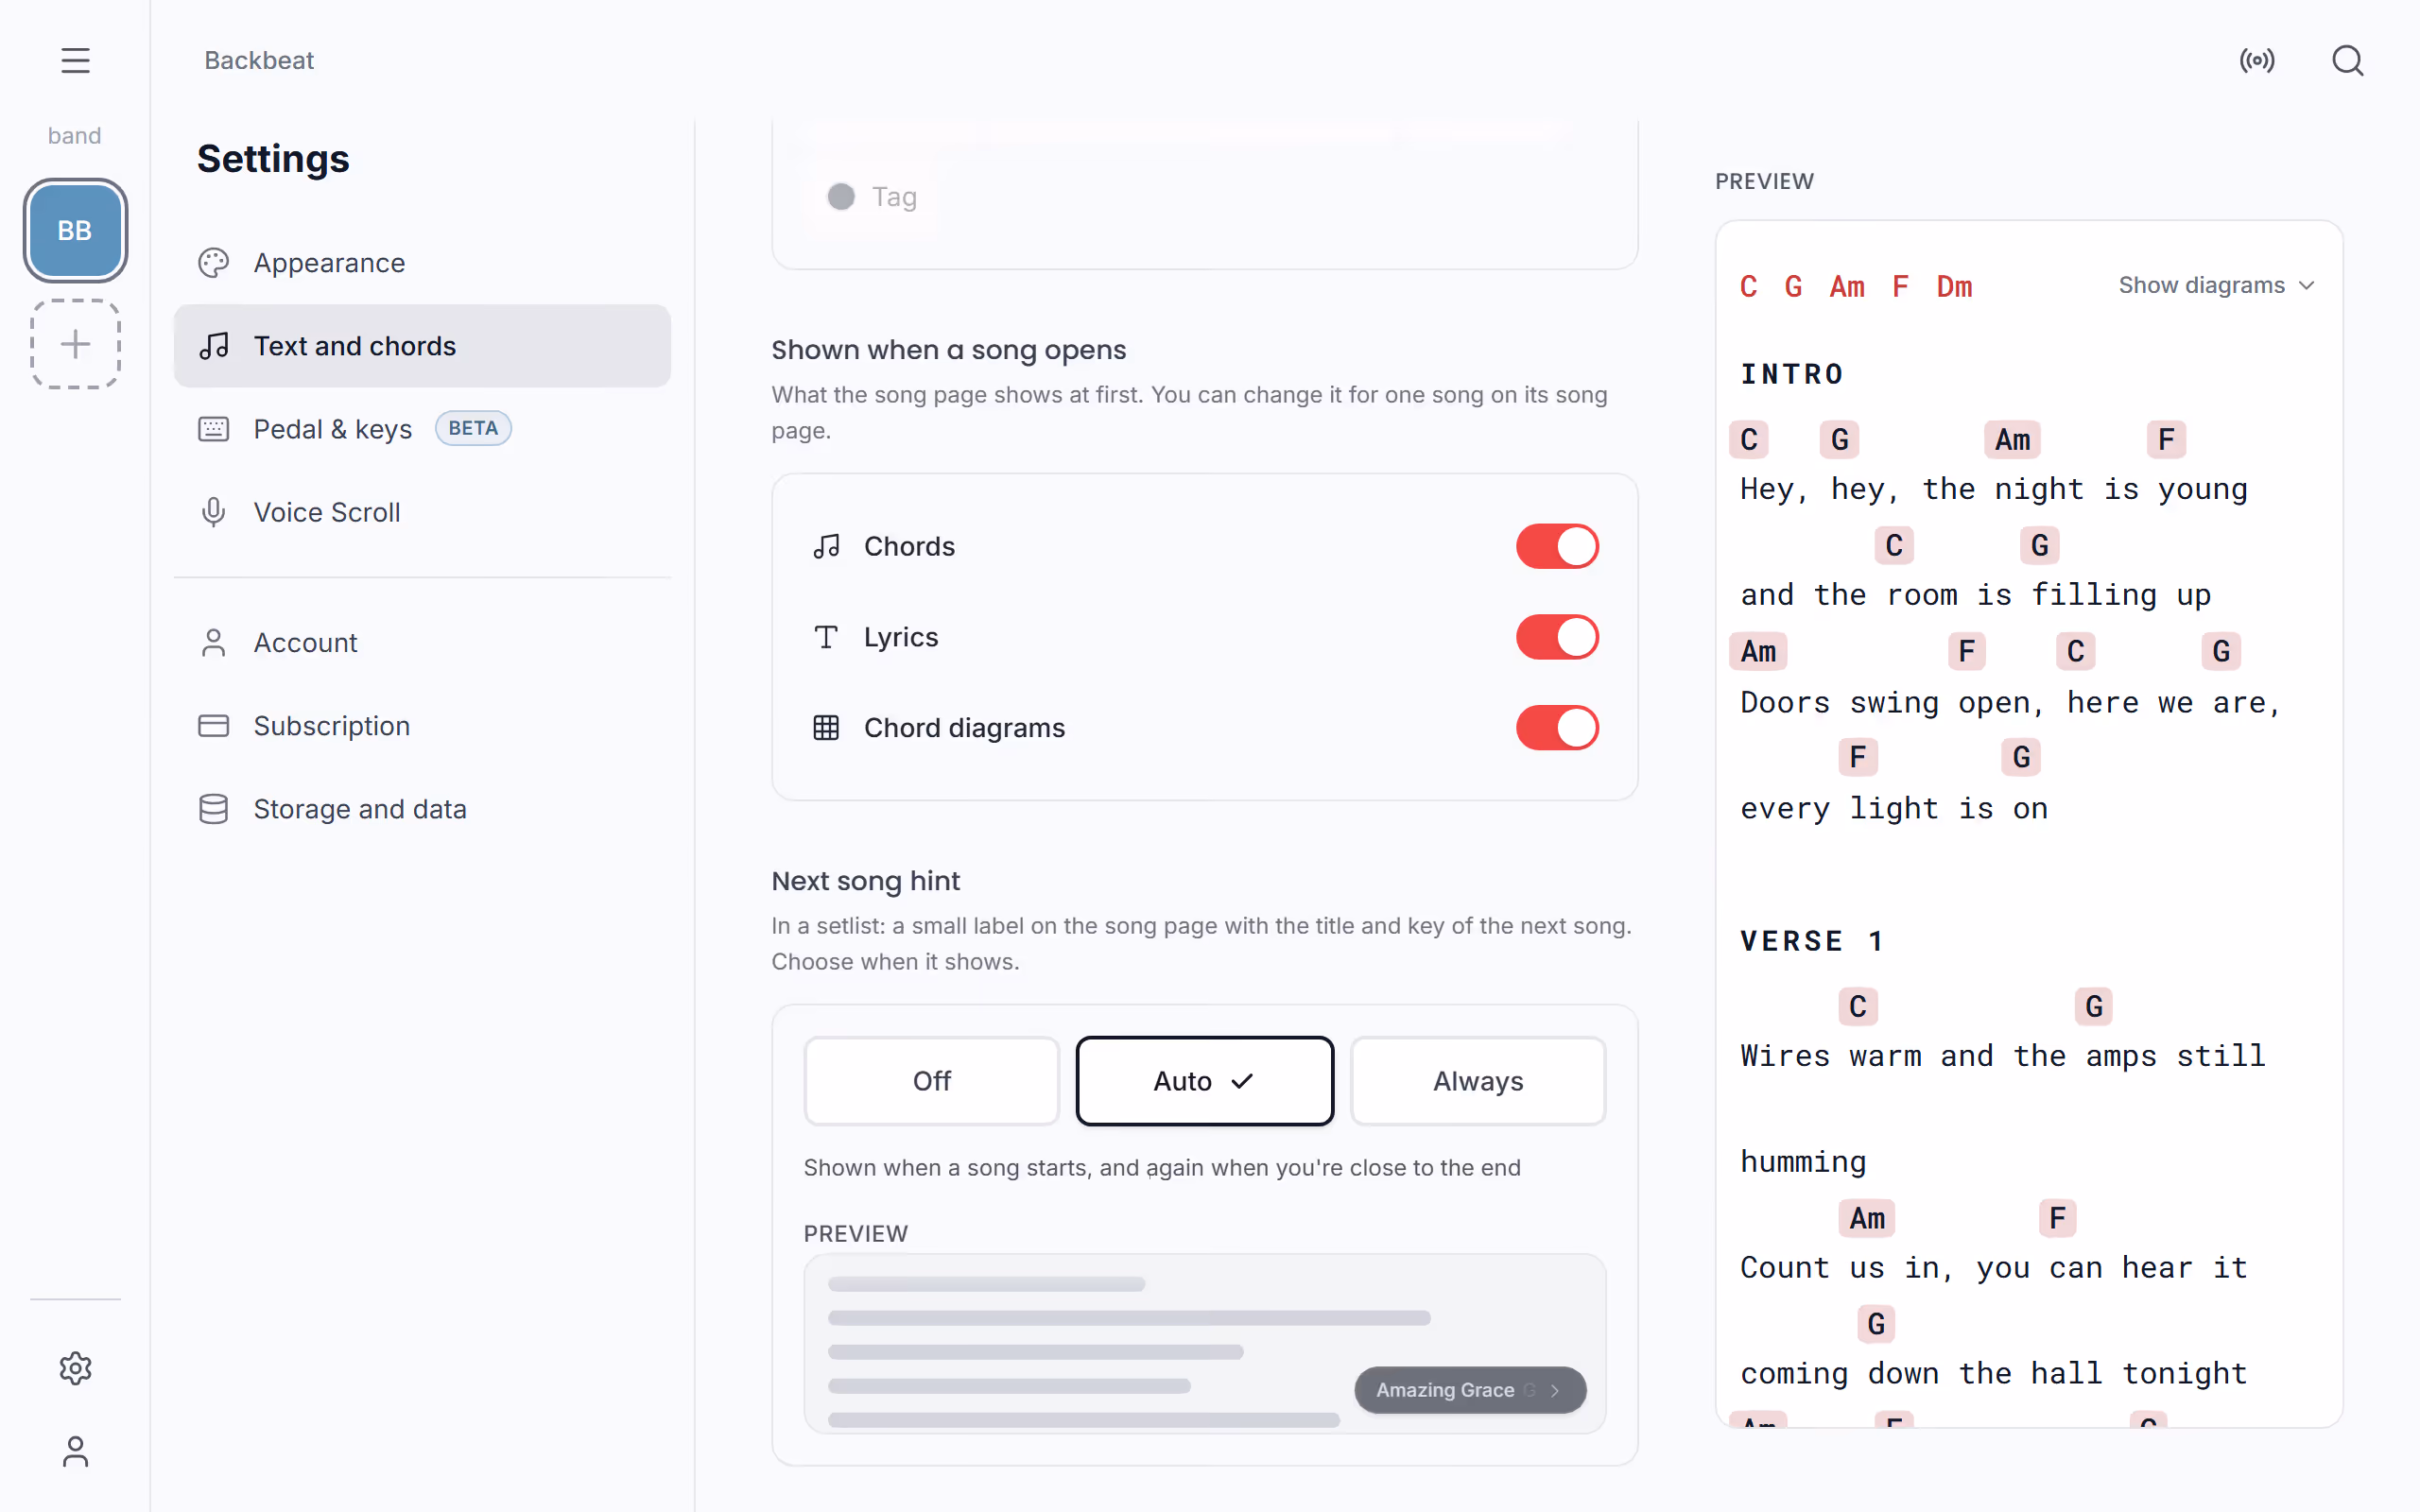Screen dimensions: 2420x1512
Task: Set next song hint to Off
Action: pyautogui.click(x=931, y=1081)
